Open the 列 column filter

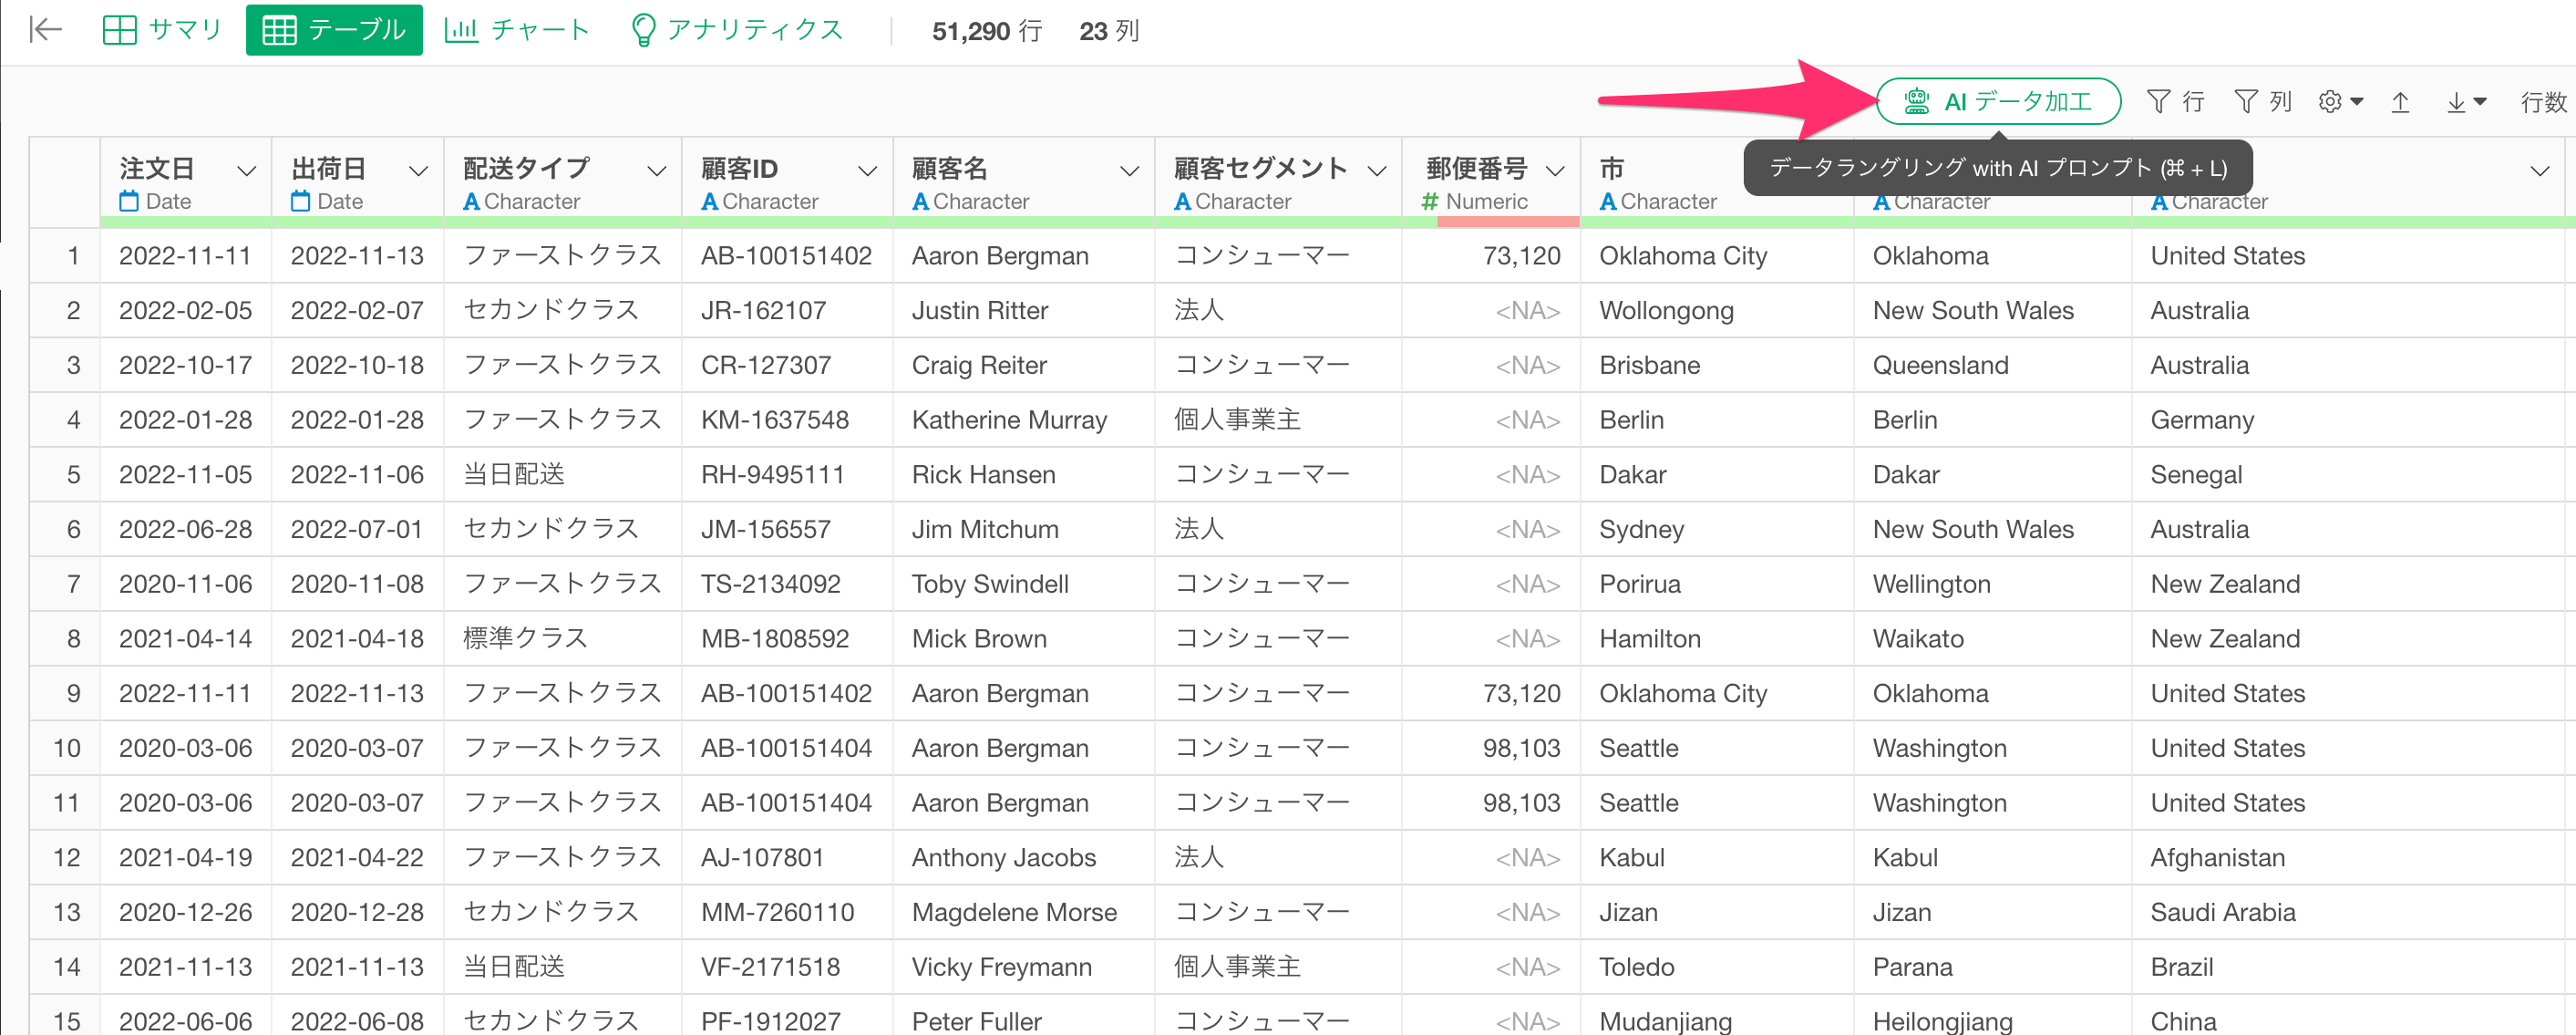tap(2262, 102)
